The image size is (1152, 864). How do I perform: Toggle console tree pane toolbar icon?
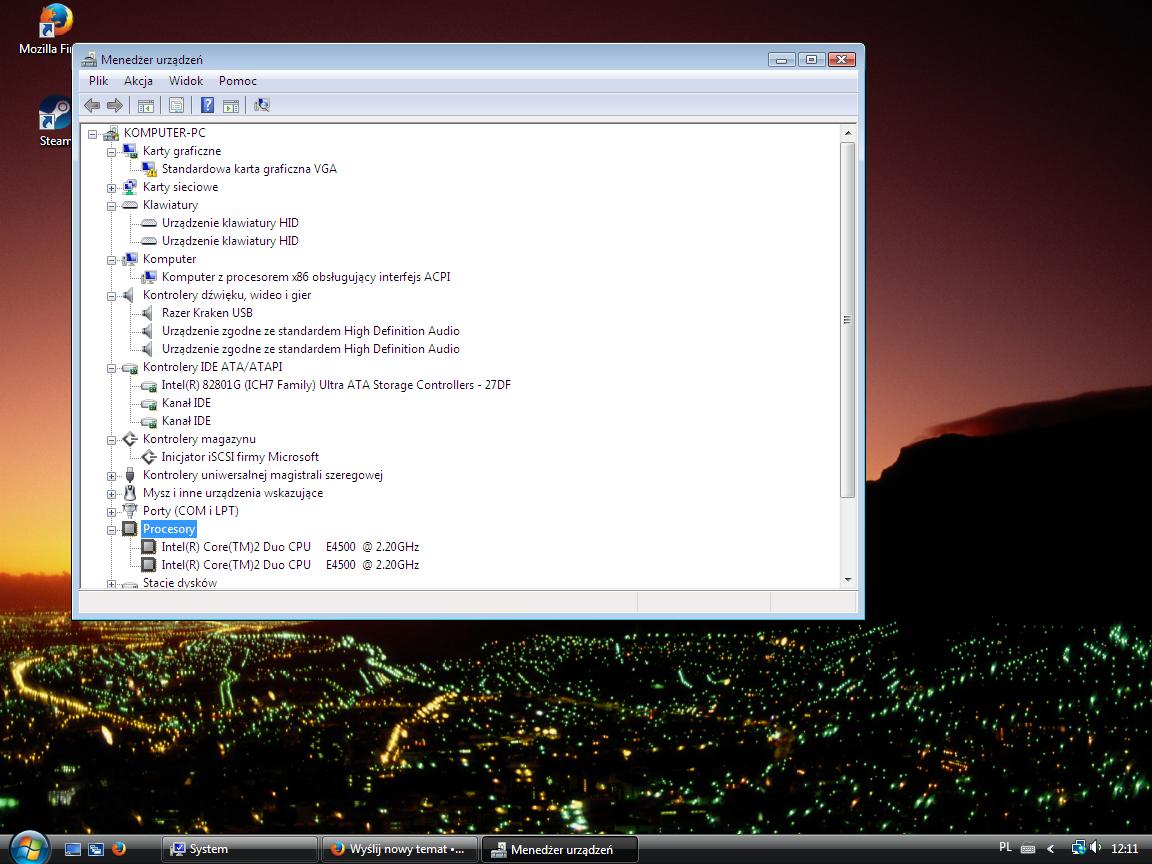(145, 106)
